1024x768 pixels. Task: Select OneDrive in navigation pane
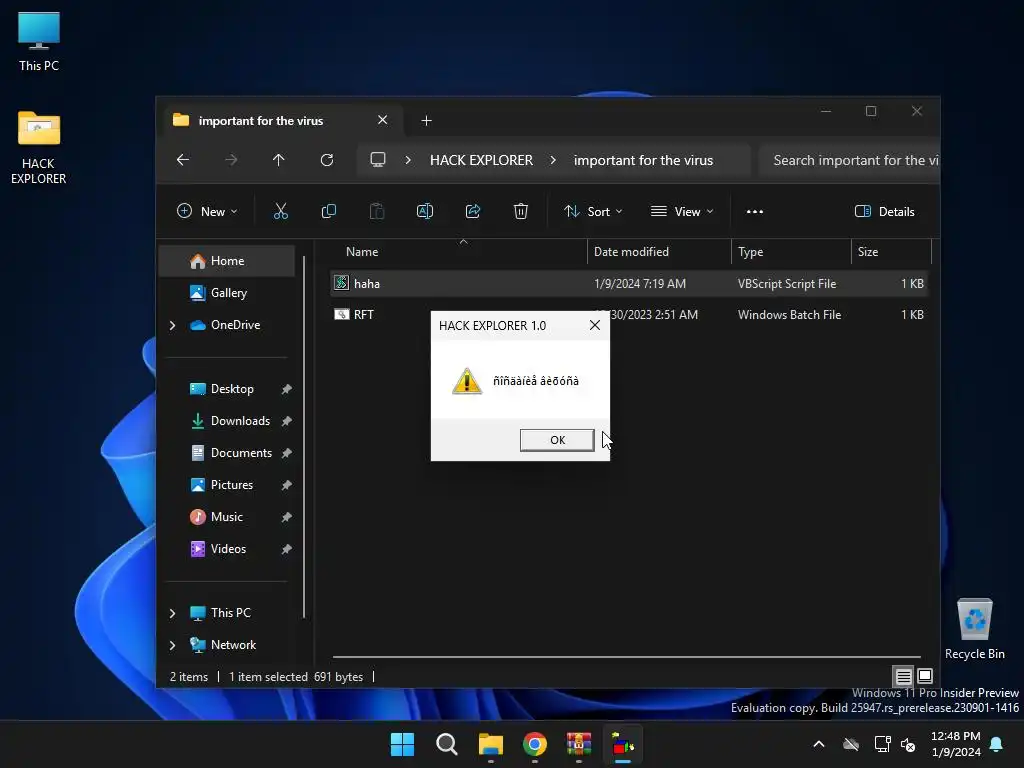227,325
